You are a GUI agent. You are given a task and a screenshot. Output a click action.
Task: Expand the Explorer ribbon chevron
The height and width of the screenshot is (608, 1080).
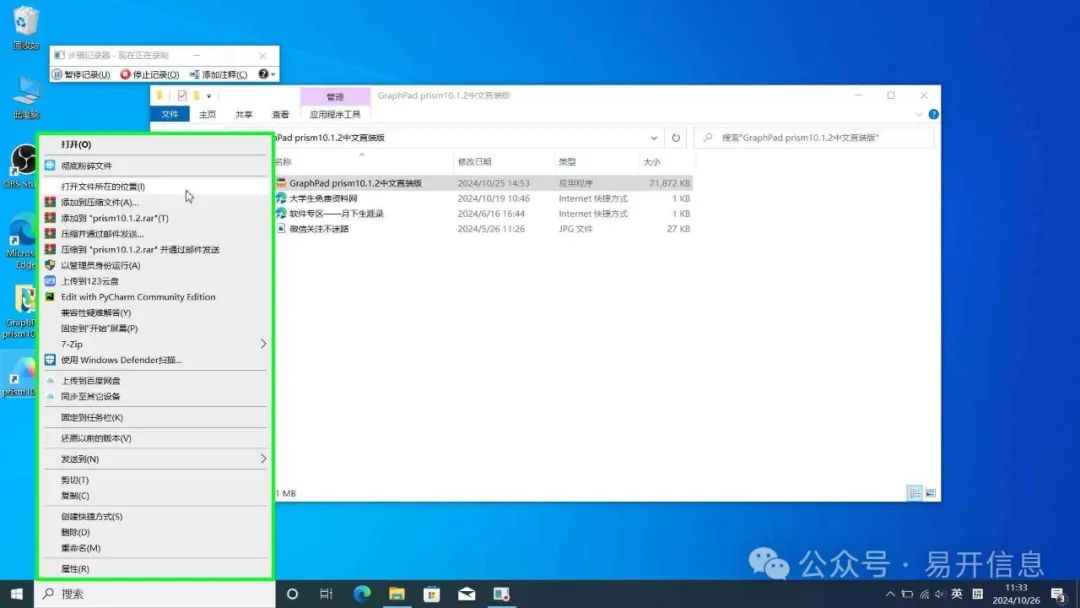coord(919,114)
